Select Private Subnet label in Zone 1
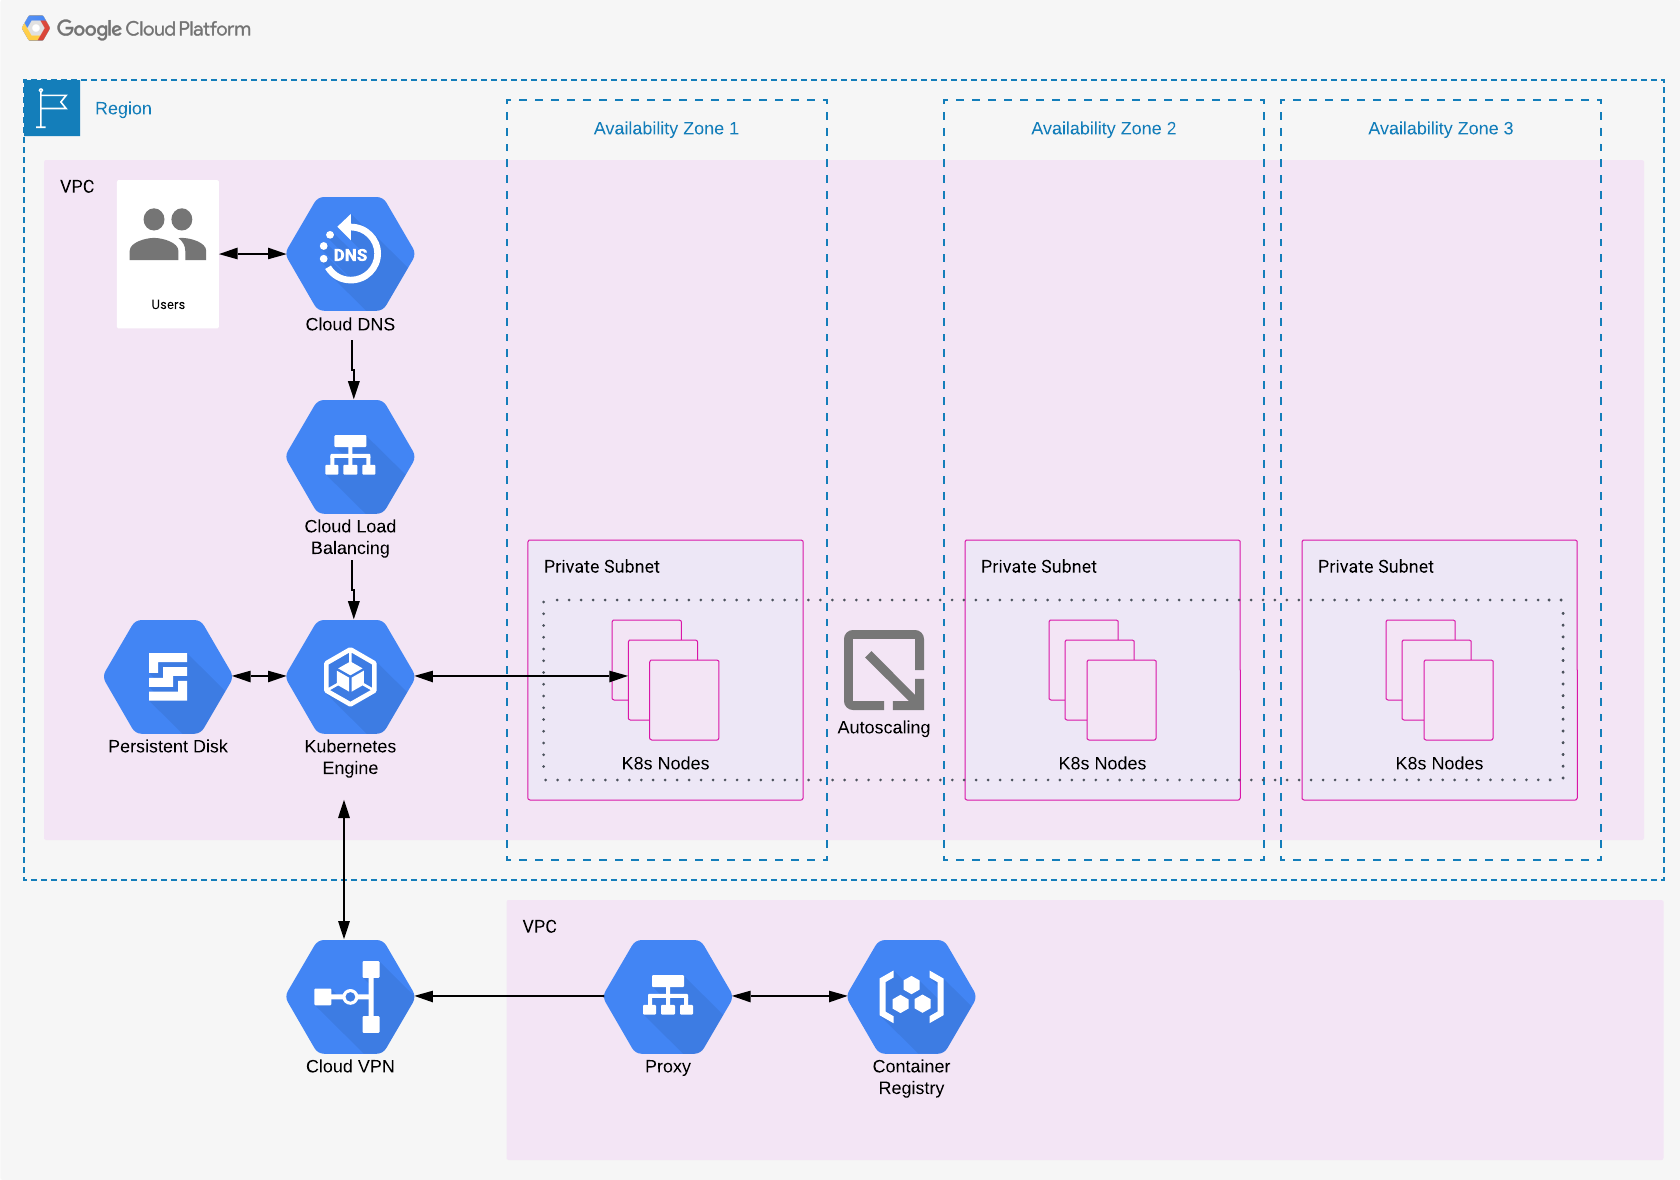The height and width of the screenshot is (1180, 1680). click(602, 566)
